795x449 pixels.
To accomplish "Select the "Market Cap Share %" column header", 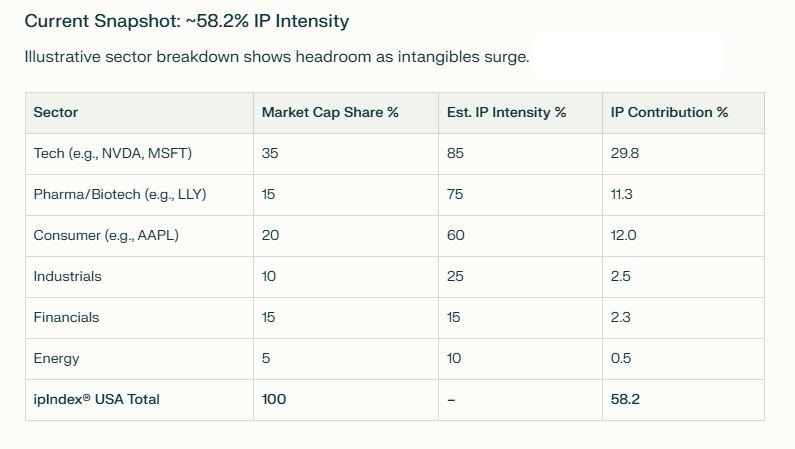I will click(x=330, y=113).
